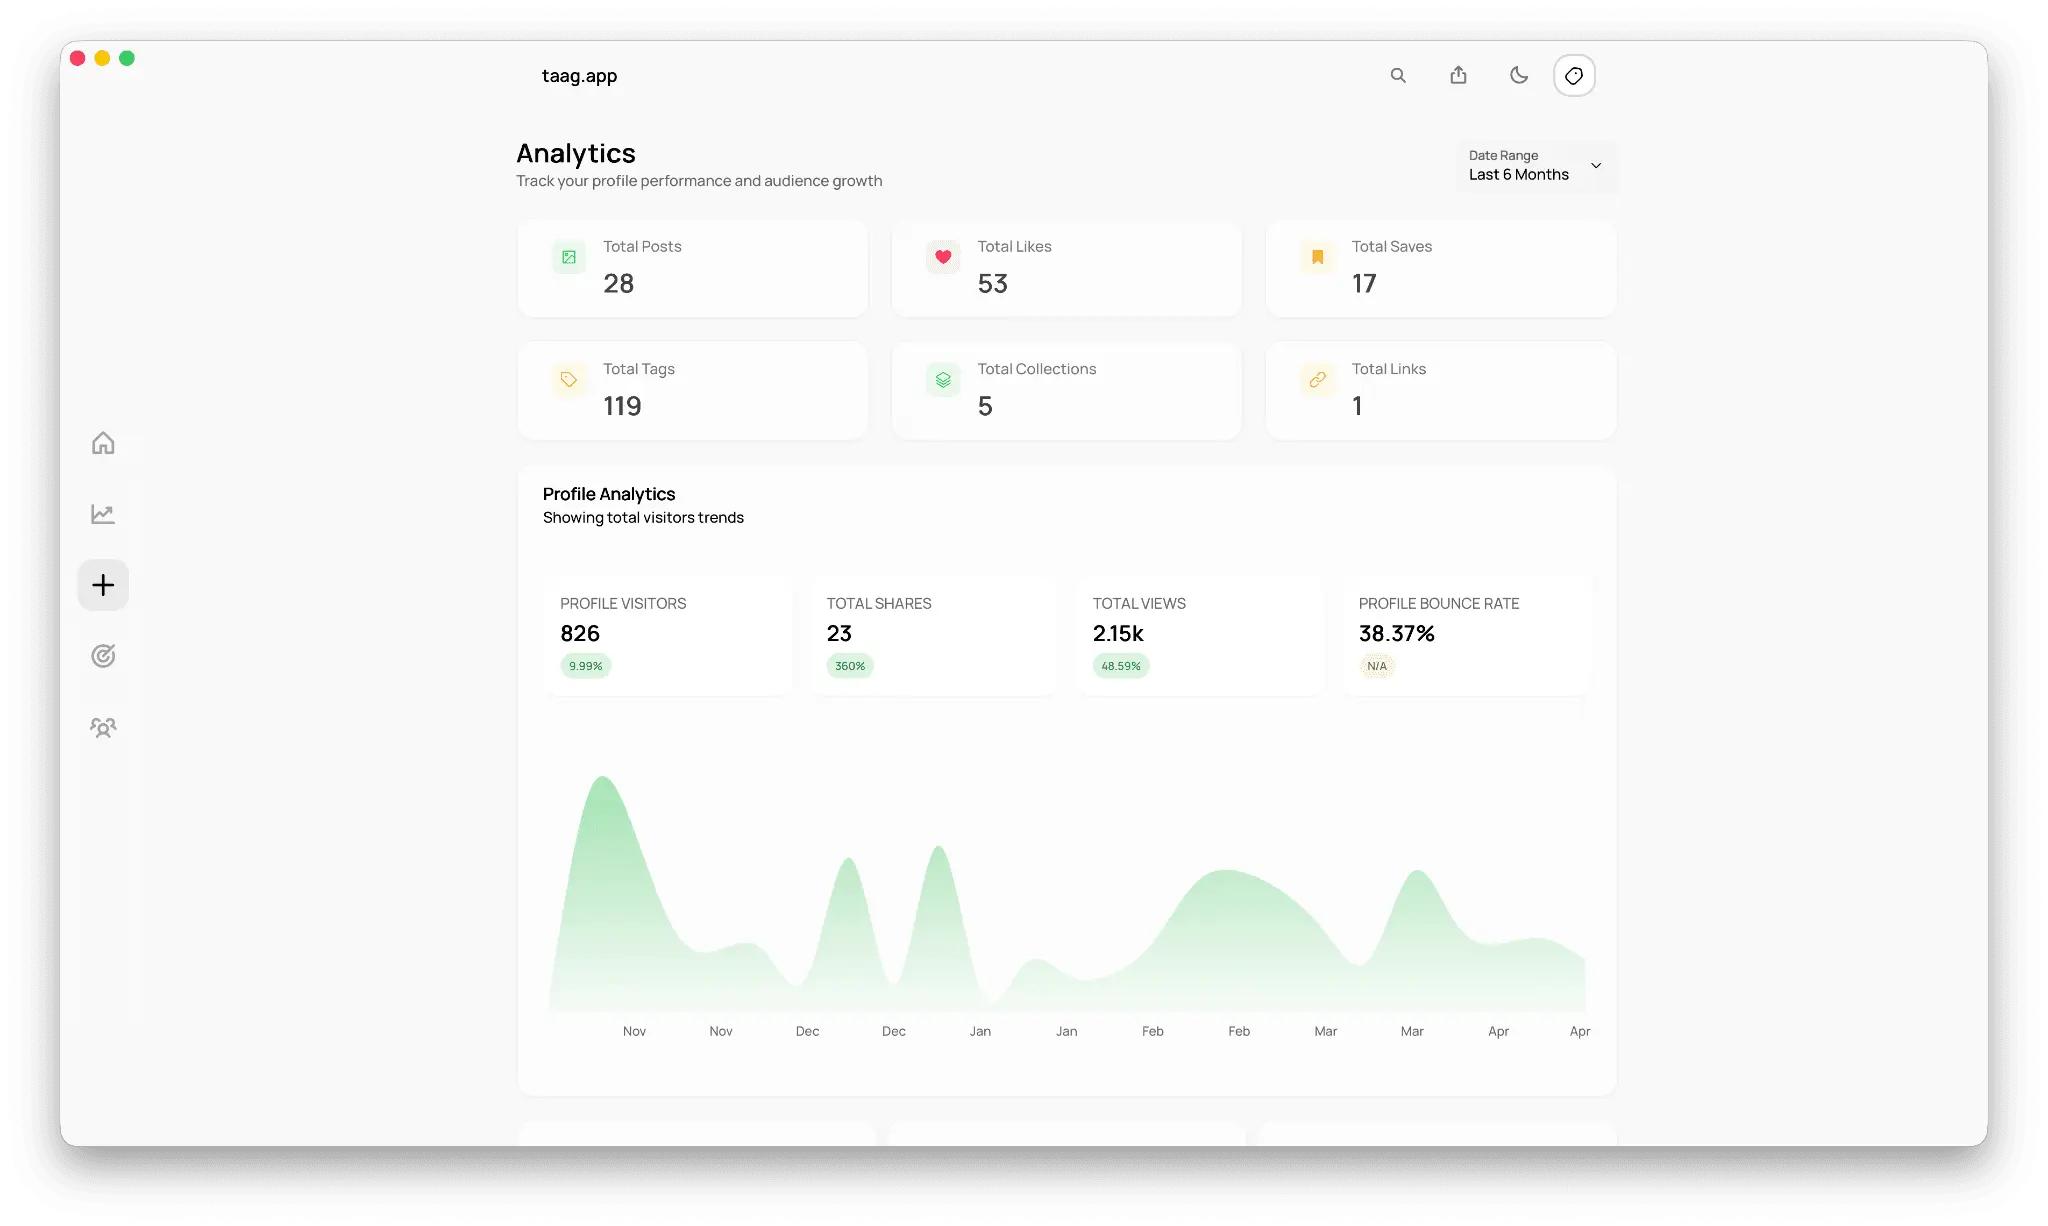Open the Date Range dropdown
Screen dimensions: 2048x1226
coord(1536,165)
